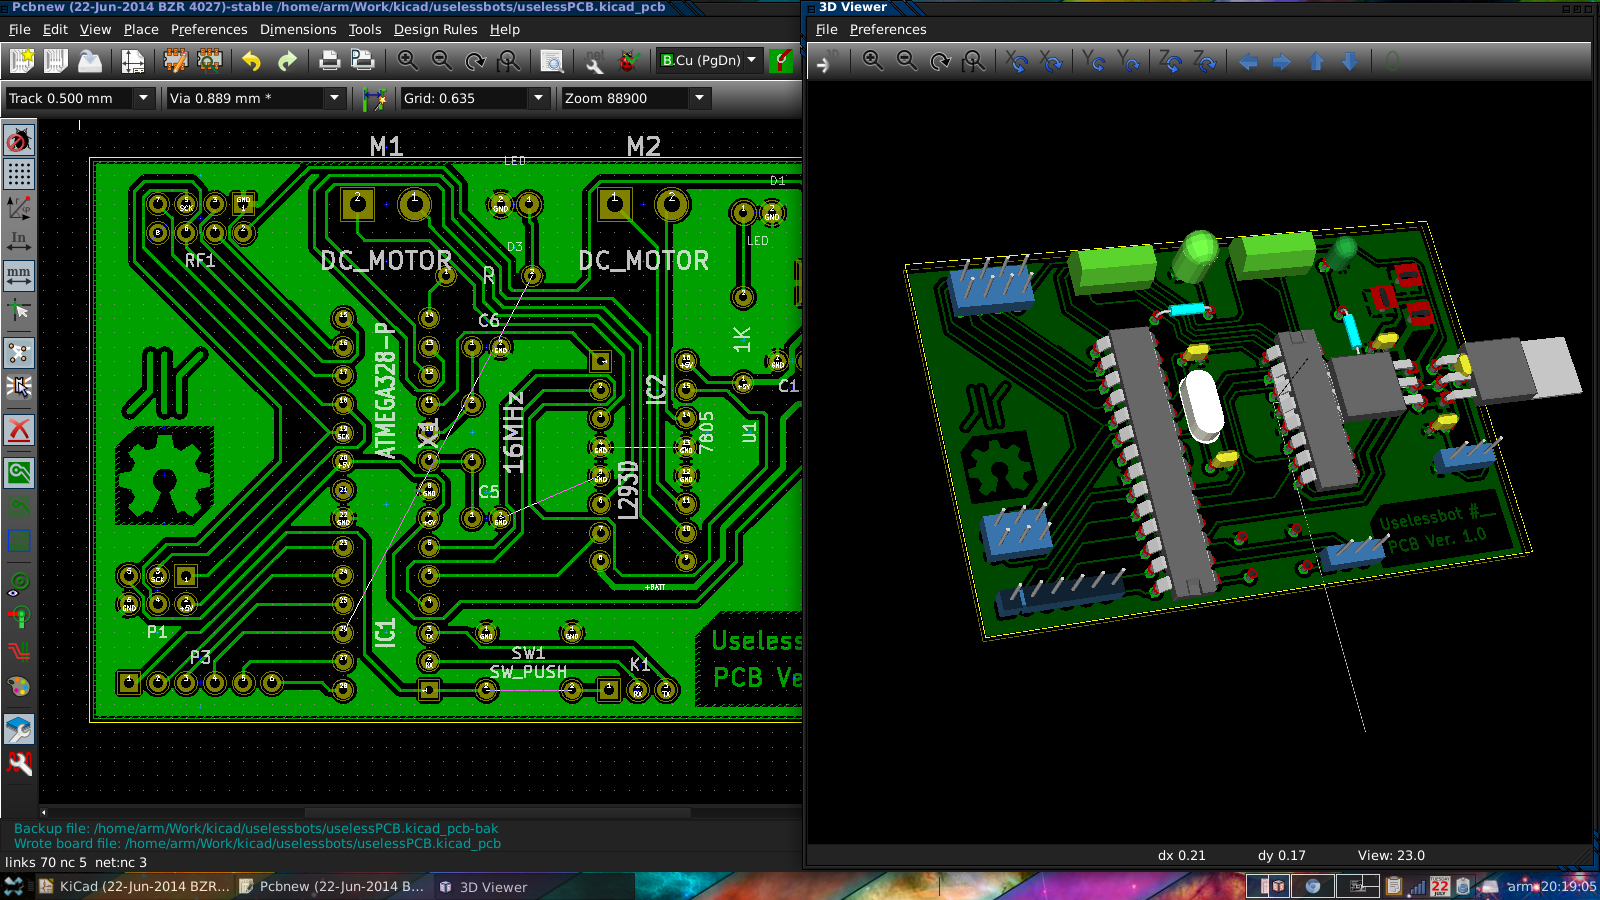Fit 3D view to page
1600x900 pixels.
point(974,62)
